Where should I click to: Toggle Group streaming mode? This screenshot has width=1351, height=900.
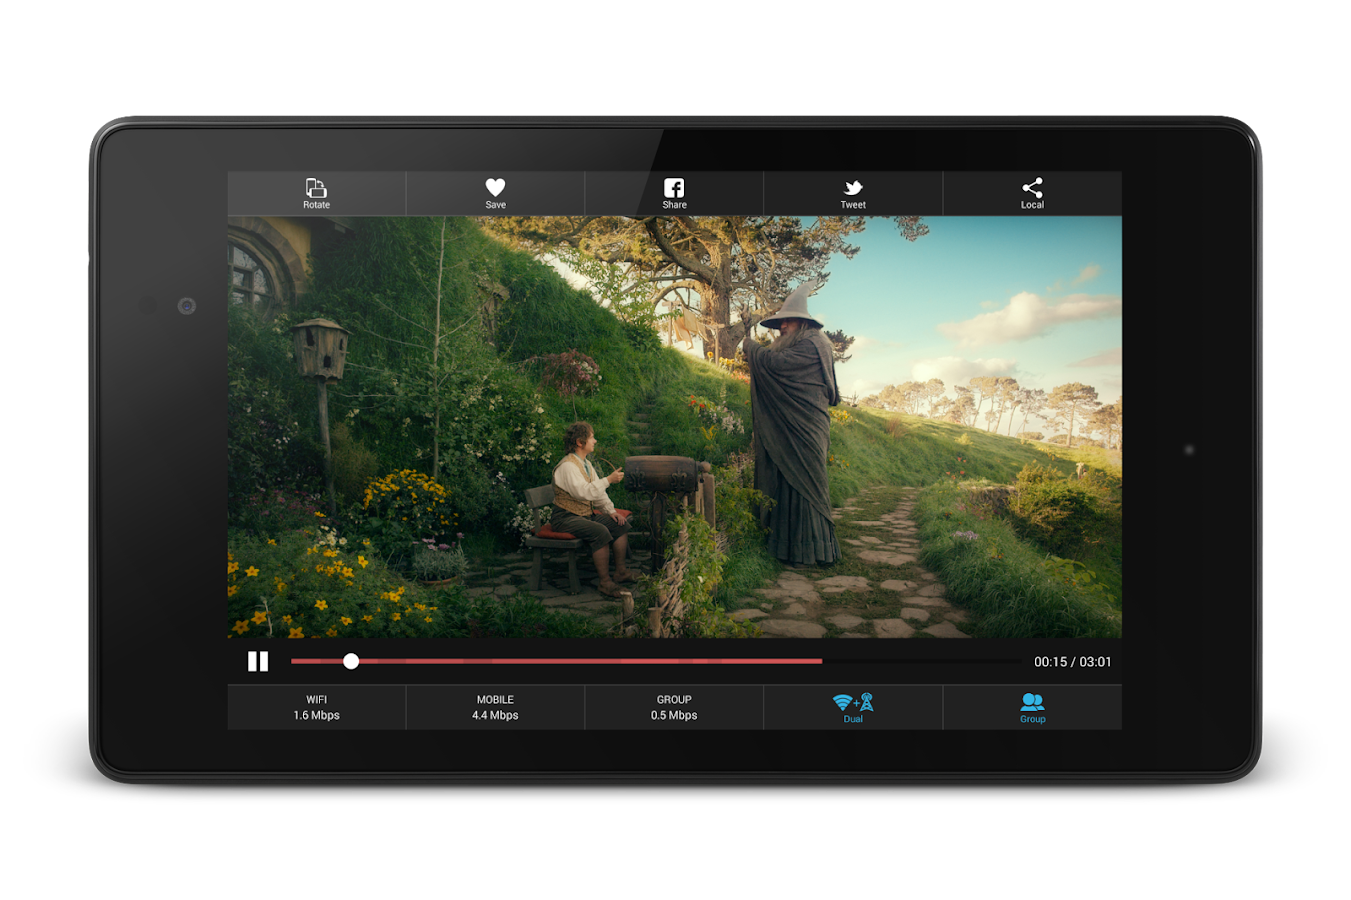coord(1032,707)
